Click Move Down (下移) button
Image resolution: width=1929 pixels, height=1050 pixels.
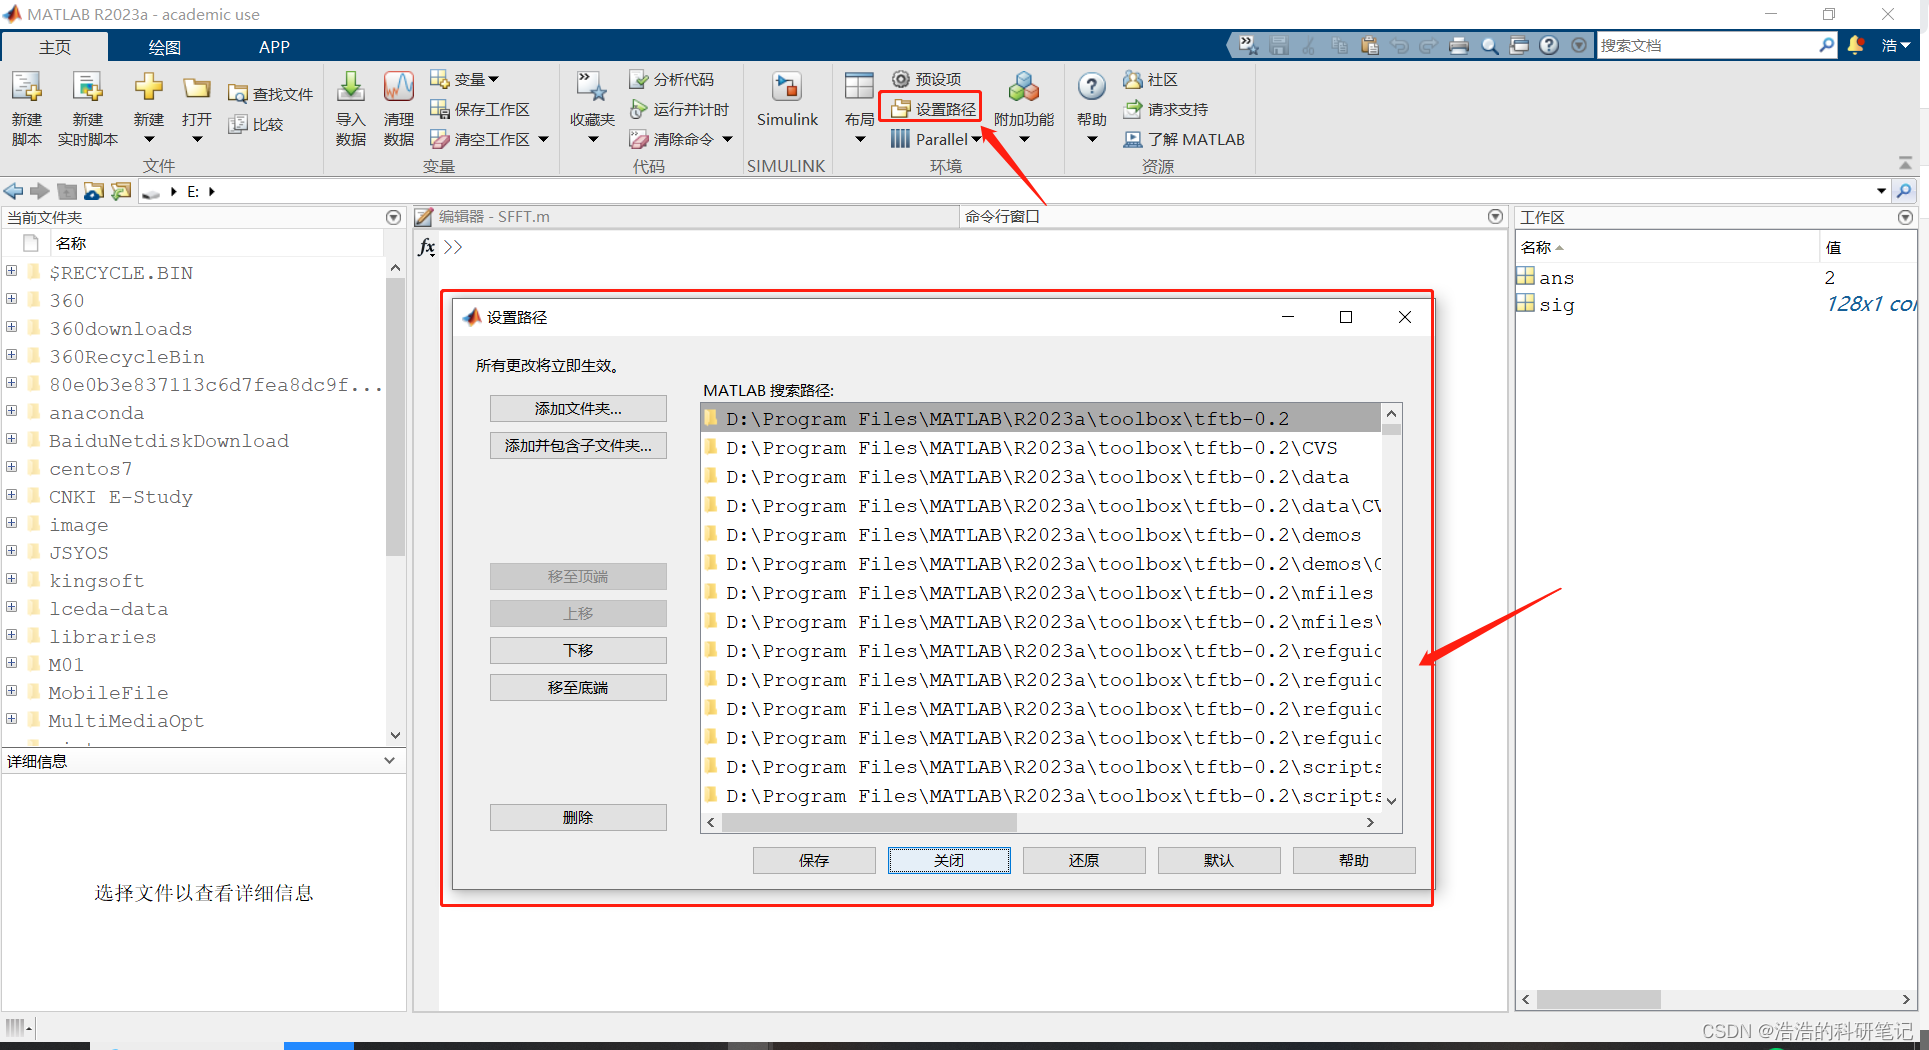click(578, 650)
